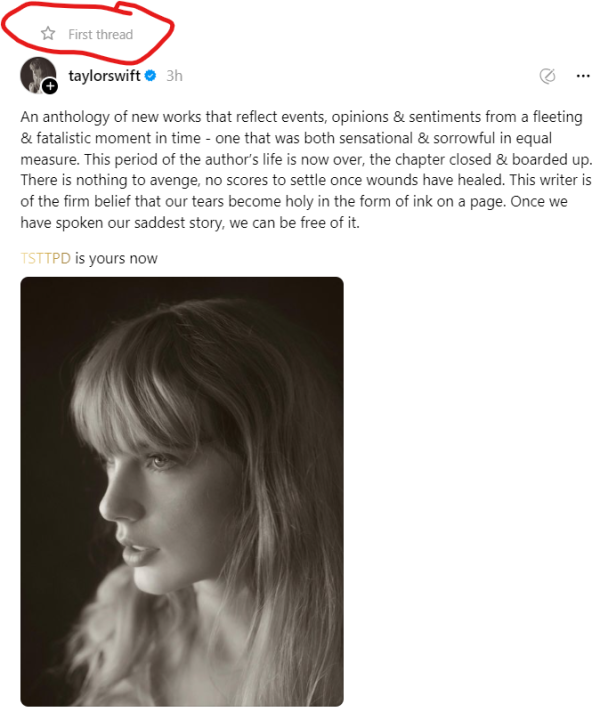Image resolution: width=600 pixels, height=720 pixels.
Task: Click the line beginning 'An anthology of new works'
Action: pos(300,117)
